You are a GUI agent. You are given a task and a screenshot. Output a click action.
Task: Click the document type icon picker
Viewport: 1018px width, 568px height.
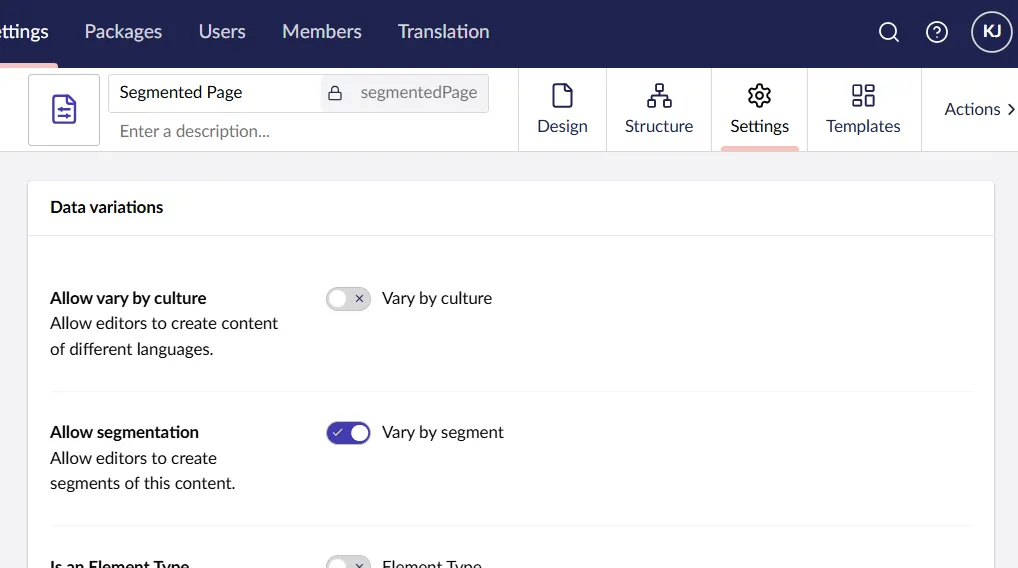pyautogui.click(x=64, y=110)
